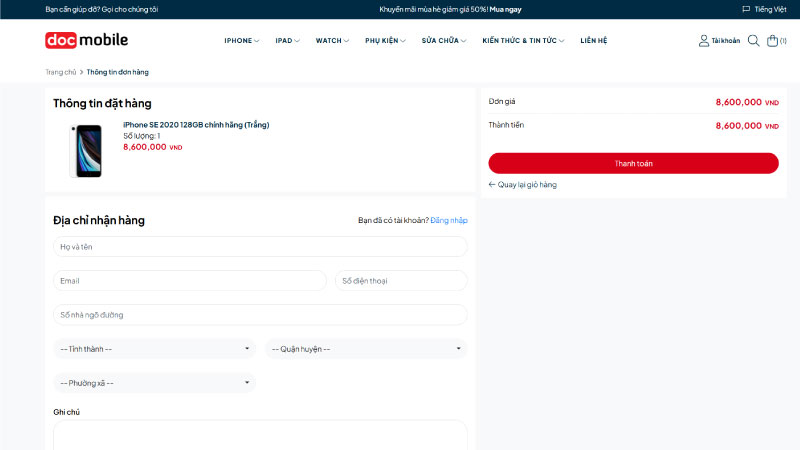Focus the Email input field
The height and width of the screenshot is (450, 800).
(x=190, y=281)
